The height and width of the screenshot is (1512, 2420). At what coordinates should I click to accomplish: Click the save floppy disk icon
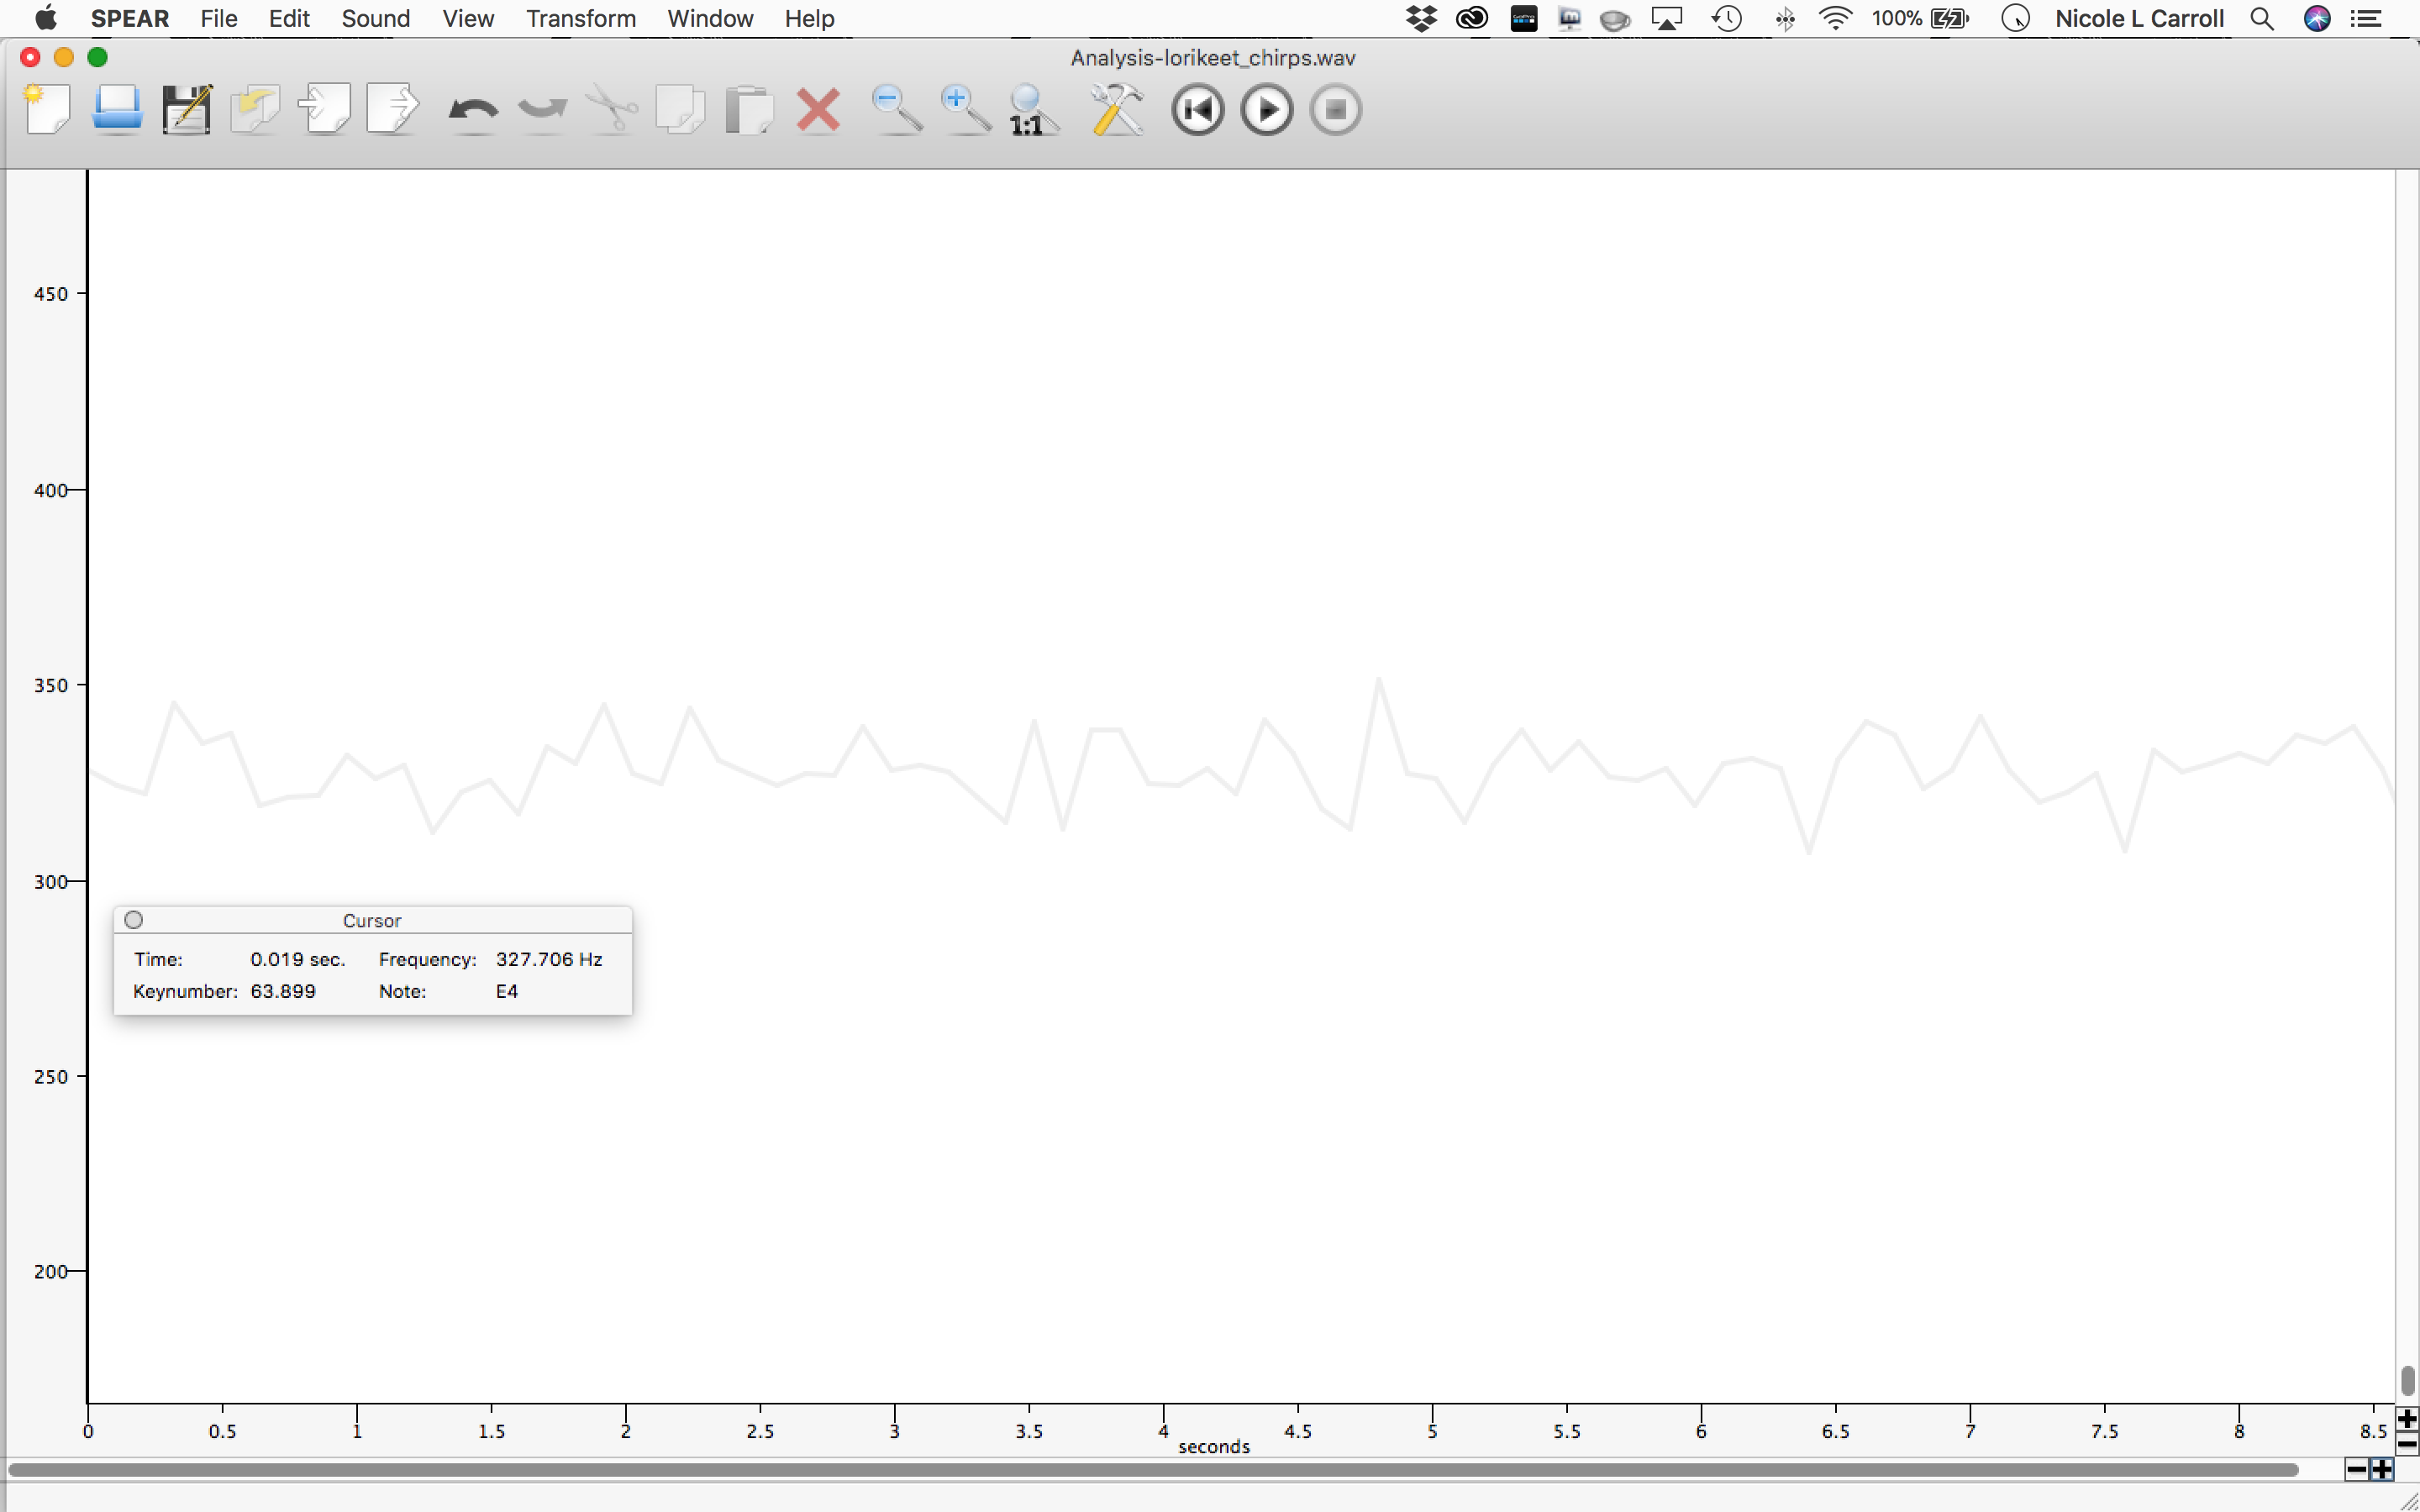(x=186, y=109)
